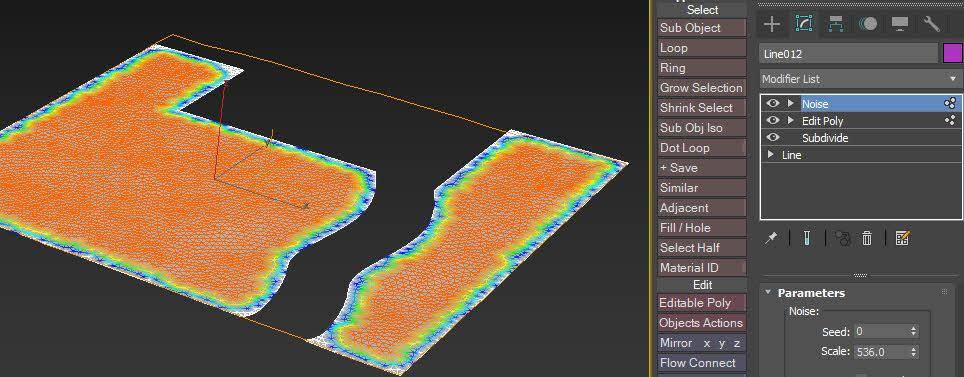Expand the Noise modifier sub-objects

[x=791, y=104]
